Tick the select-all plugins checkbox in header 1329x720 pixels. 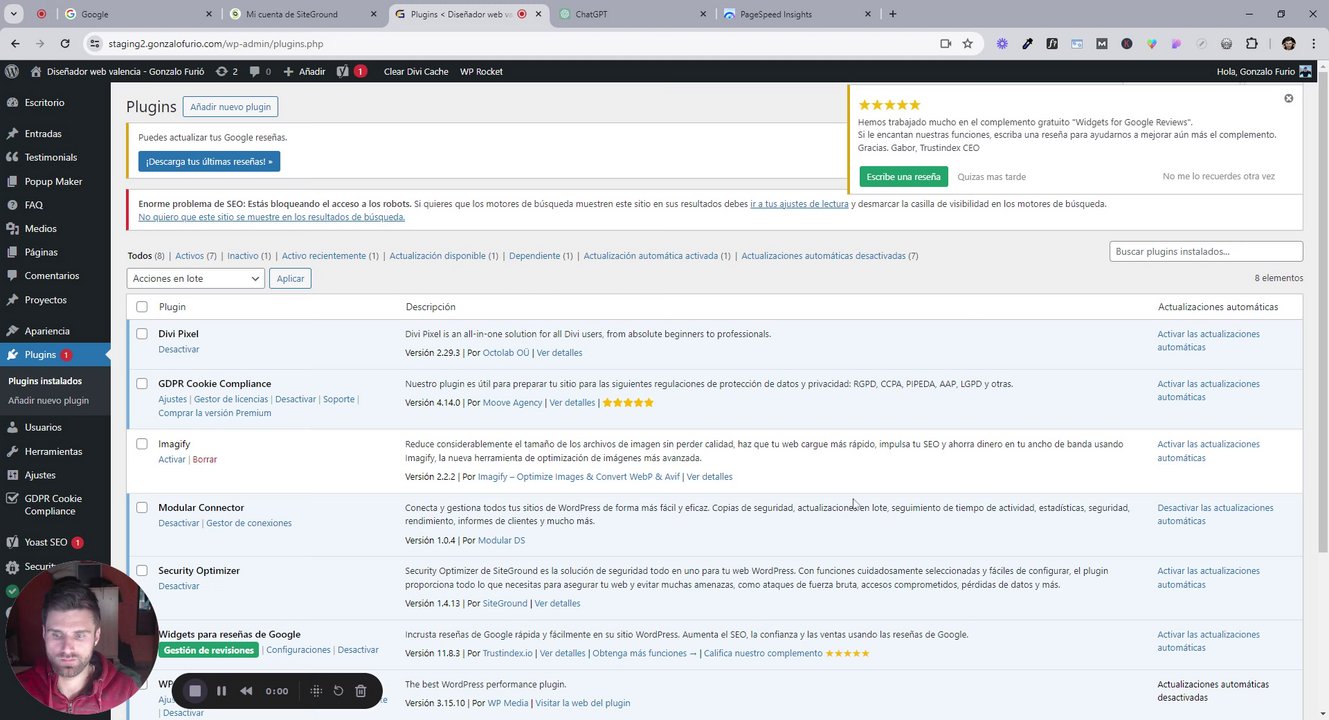[142, 307]
